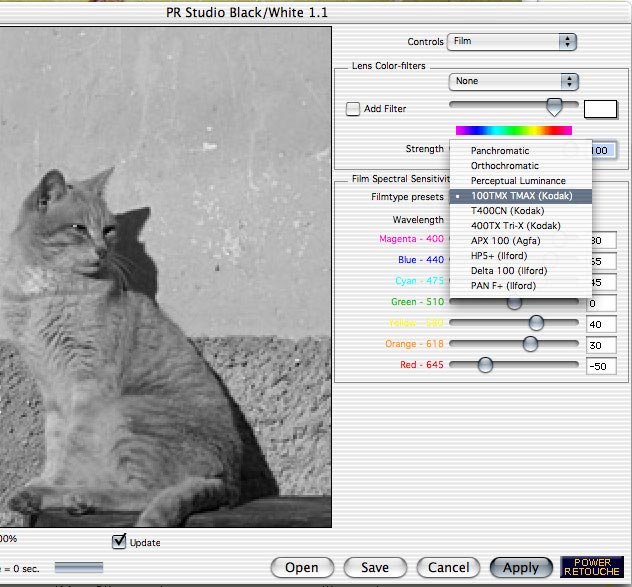Click the white filter color swatch
Image resolution: width=632 pixels, height=587 pixels.
(600, 109)
